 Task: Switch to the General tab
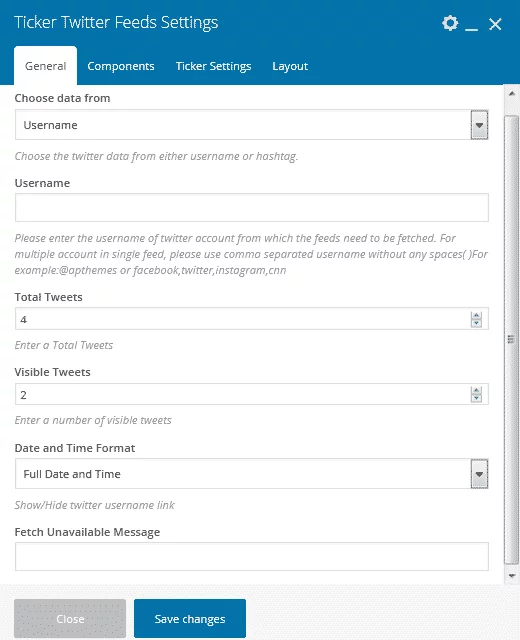[45, 66]
